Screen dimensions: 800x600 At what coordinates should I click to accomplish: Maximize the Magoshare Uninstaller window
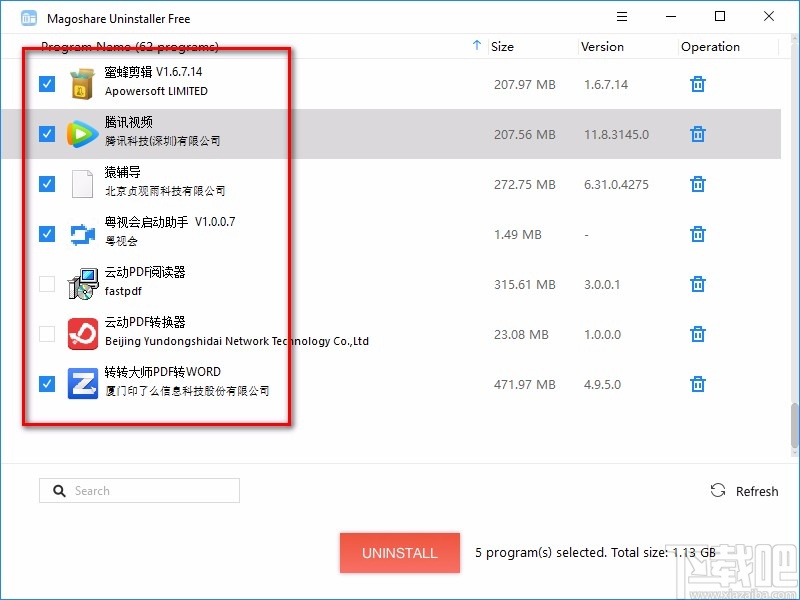coord(719,16)
